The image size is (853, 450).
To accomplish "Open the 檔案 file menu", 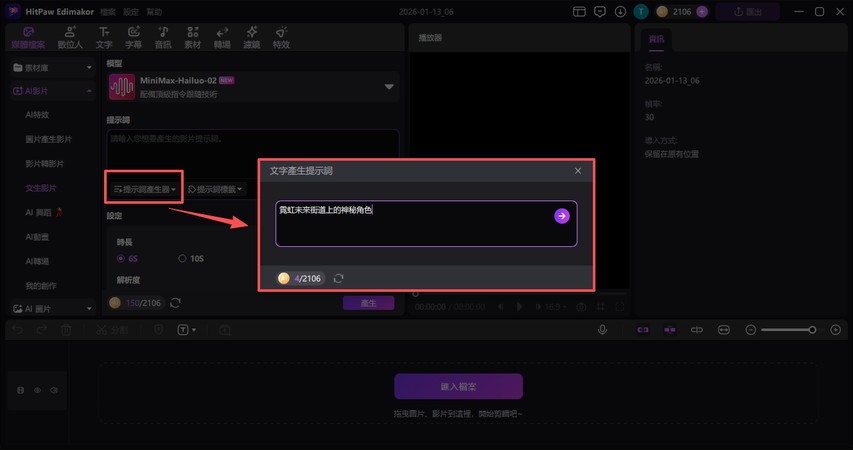I will (x=108, y=11).
